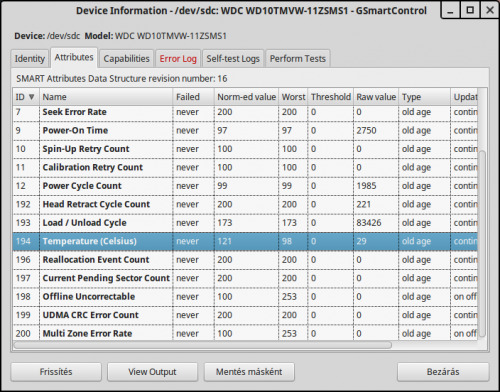Close the Device Information window

pos(490,10)
